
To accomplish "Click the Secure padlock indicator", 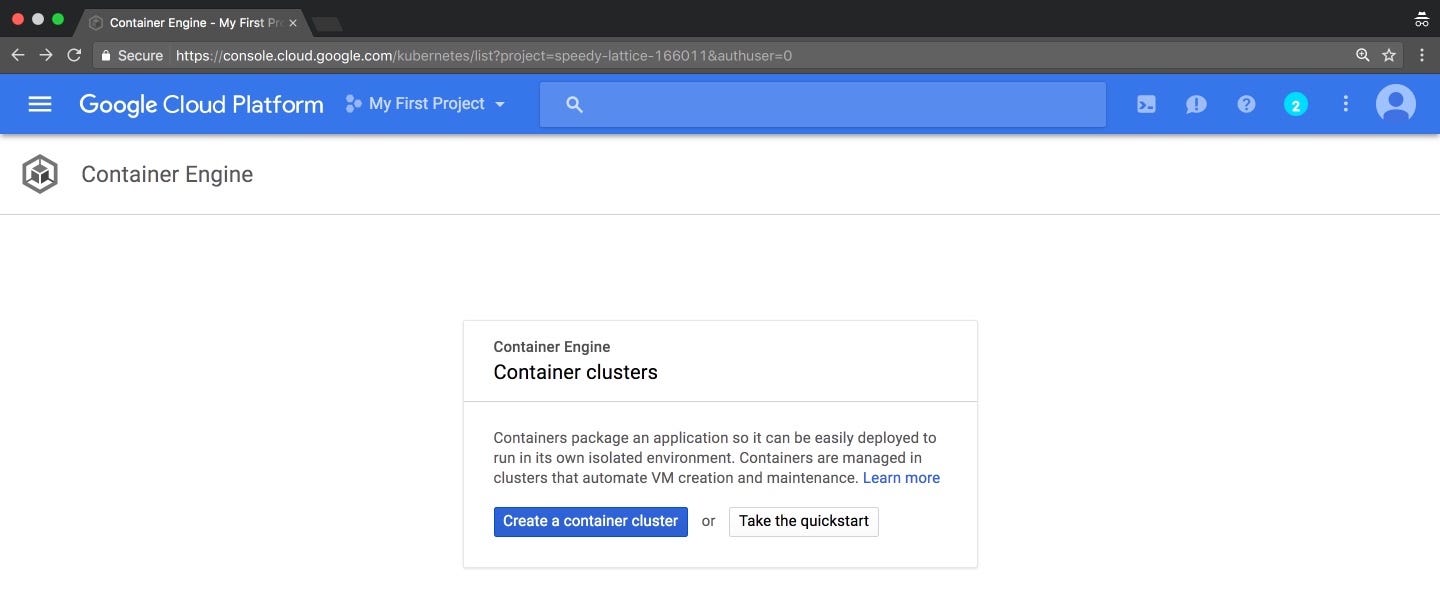I will 131,56.
